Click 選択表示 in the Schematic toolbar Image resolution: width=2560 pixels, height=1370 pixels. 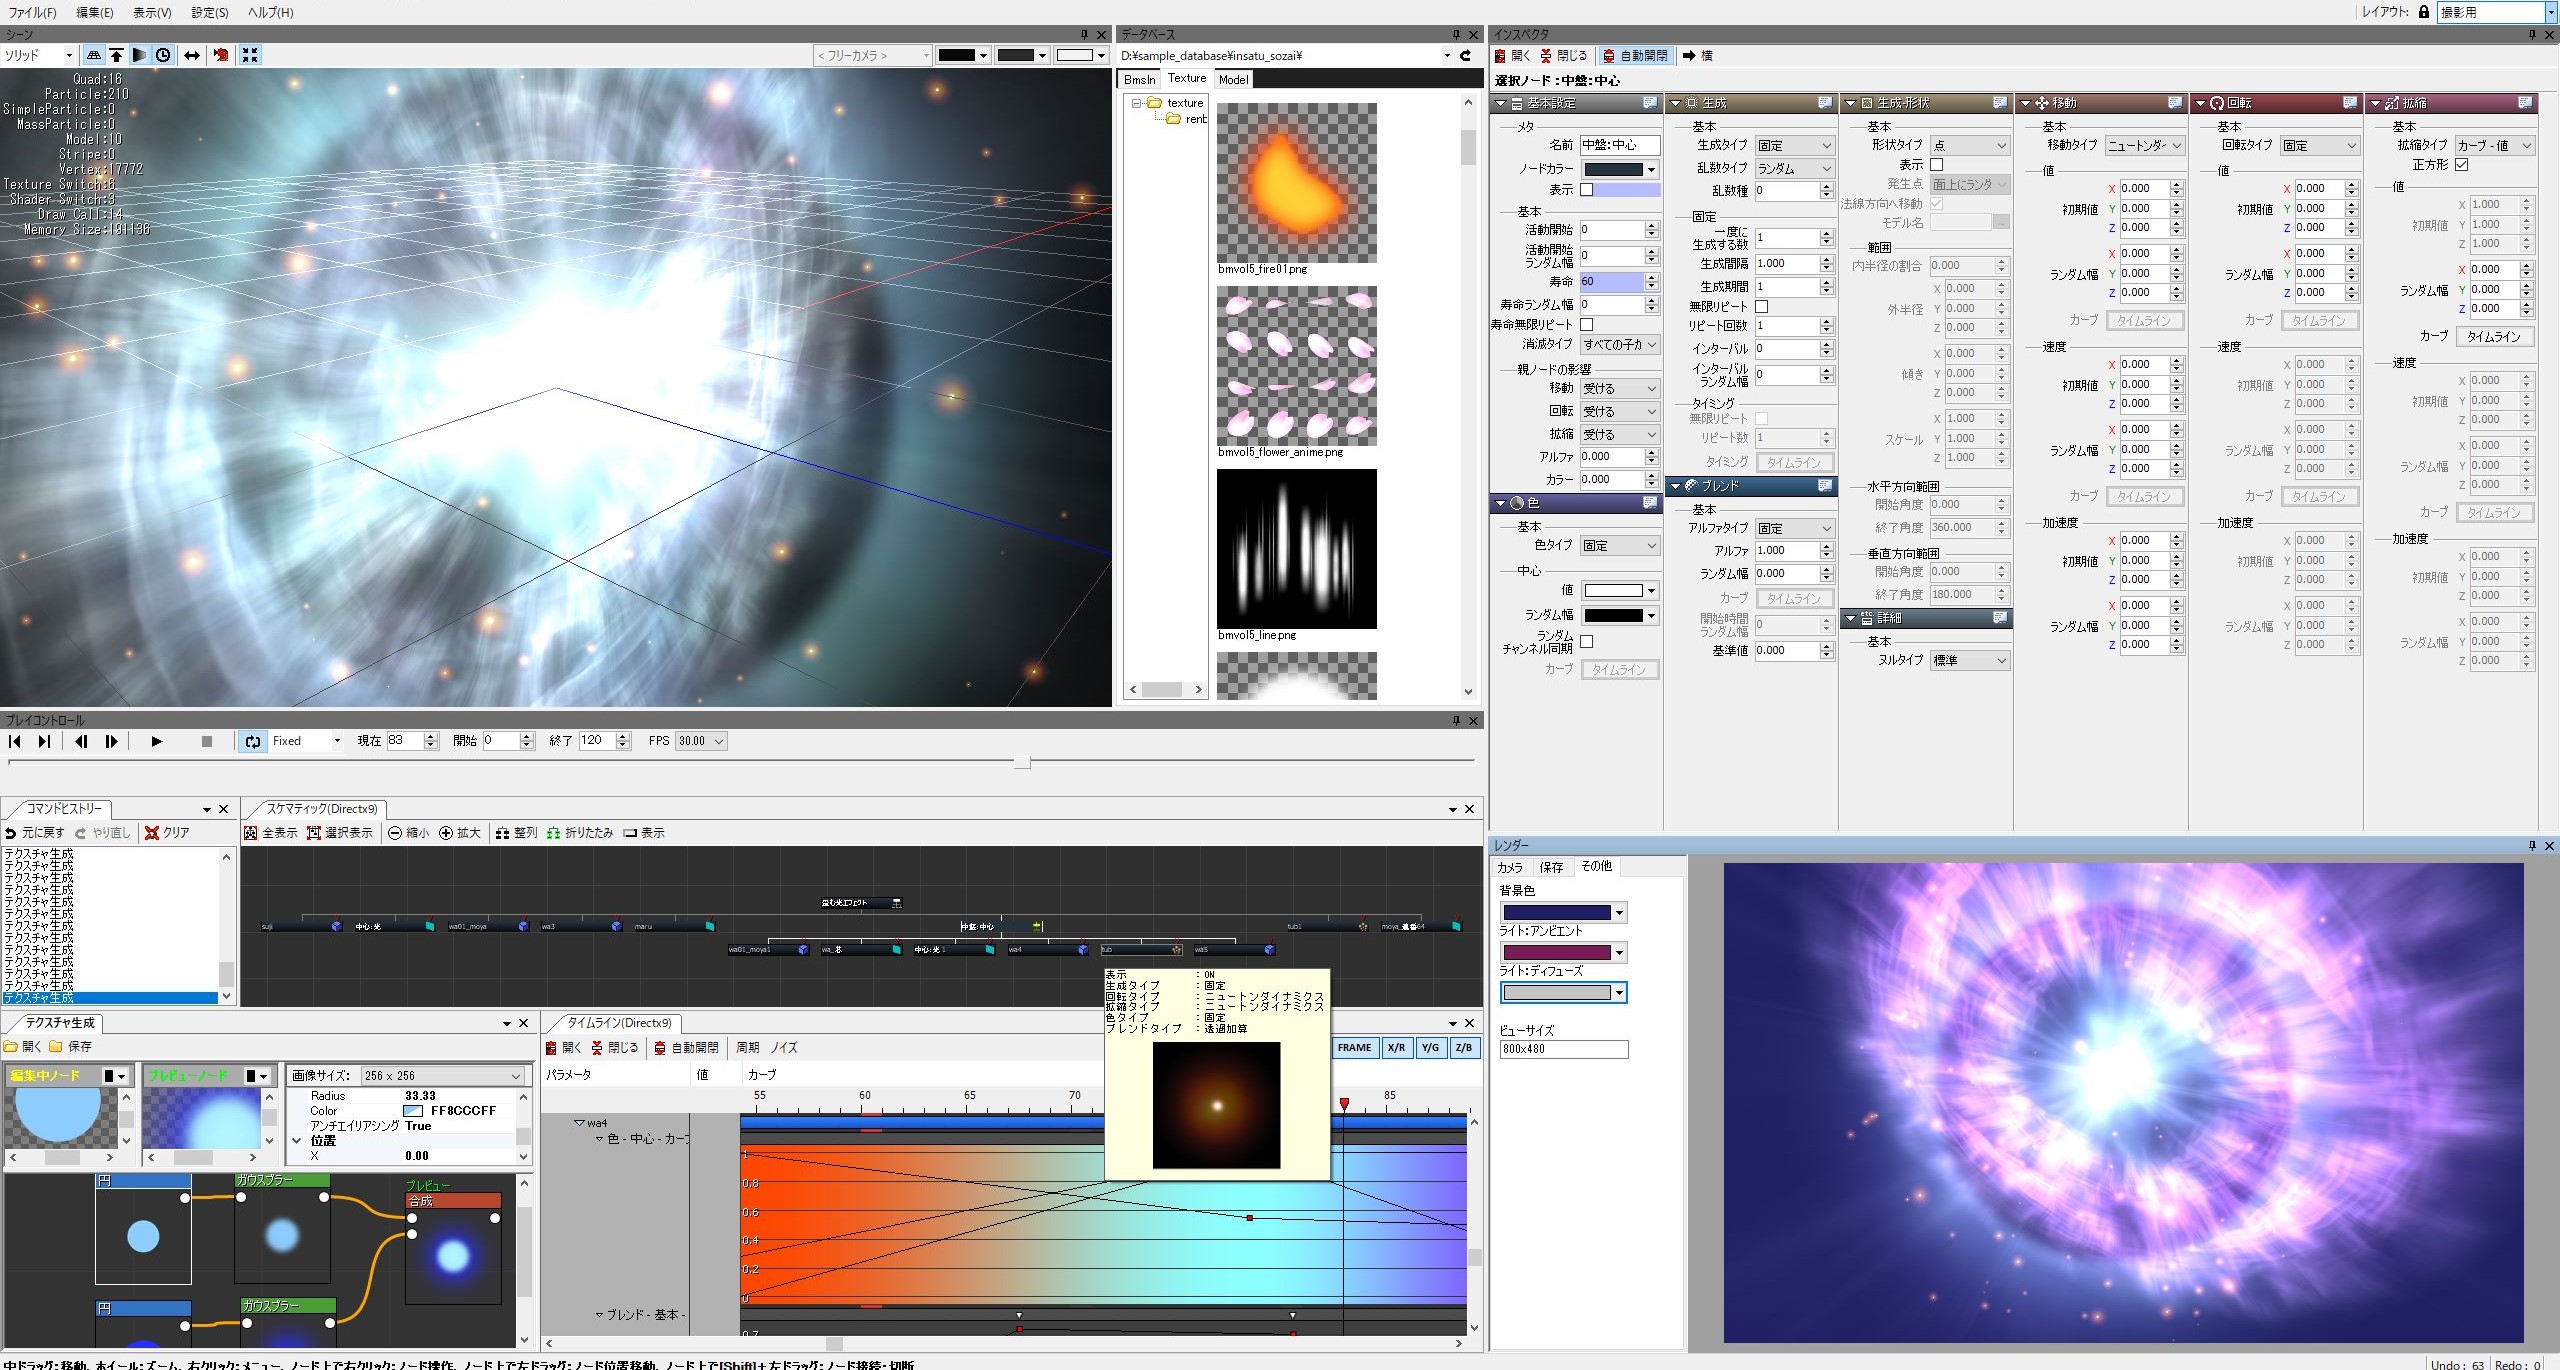coord(340,833)
